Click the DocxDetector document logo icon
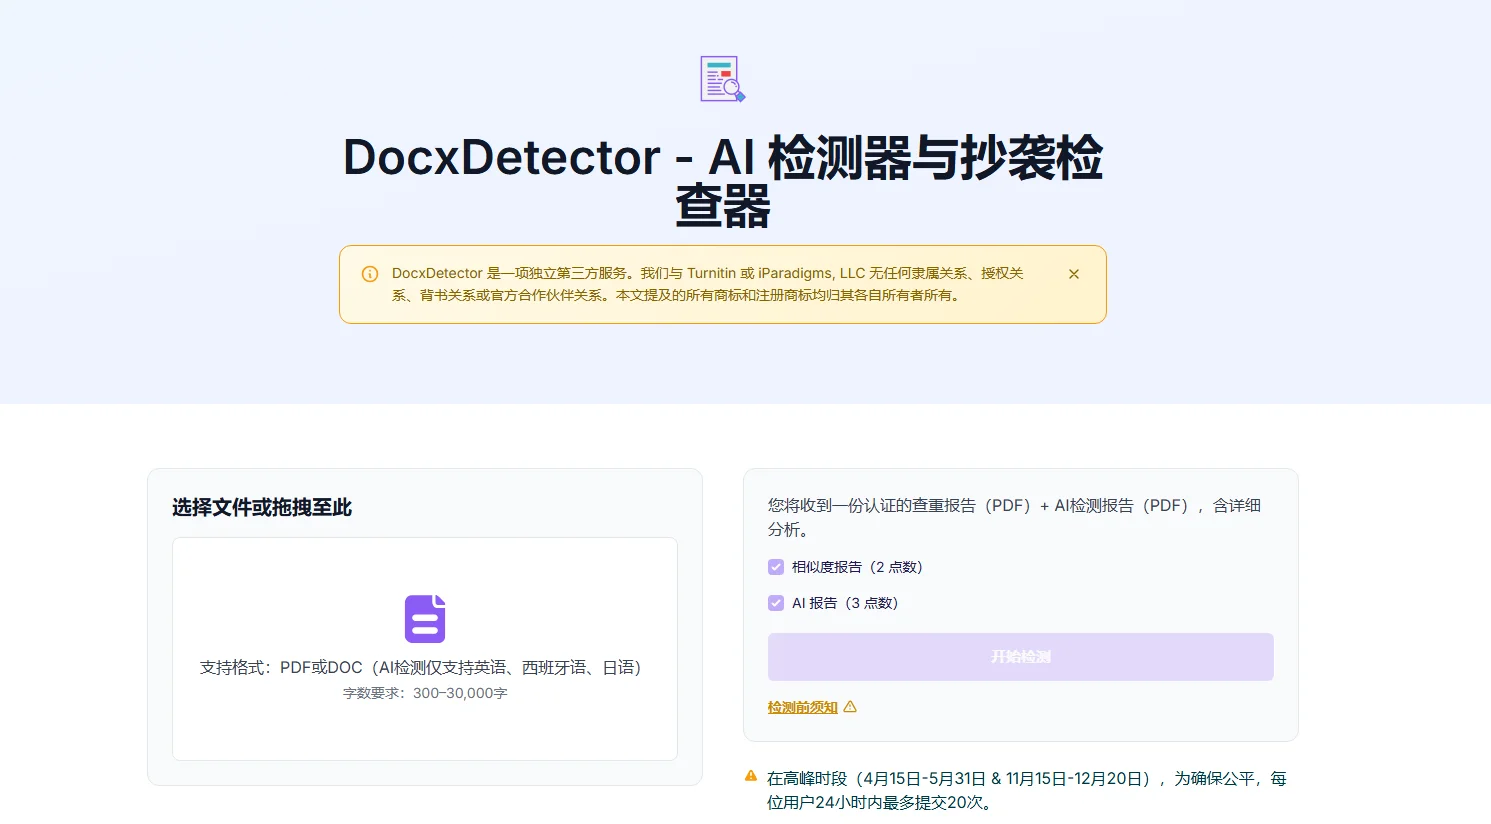Screen dimensions: 1491x824 click(x=723, y=79)
